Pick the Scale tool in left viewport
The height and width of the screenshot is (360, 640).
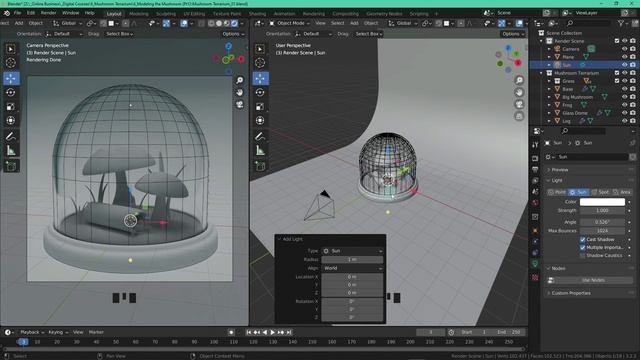point(11,107)
